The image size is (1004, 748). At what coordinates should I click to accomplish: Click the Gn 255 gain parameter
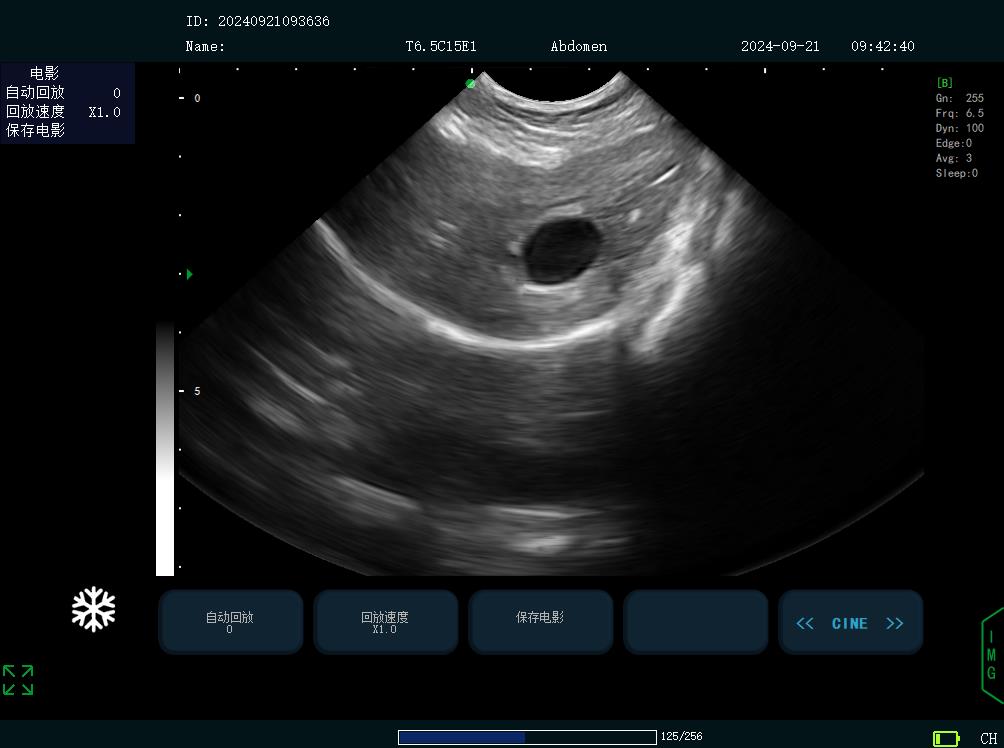tap(959, 98)
